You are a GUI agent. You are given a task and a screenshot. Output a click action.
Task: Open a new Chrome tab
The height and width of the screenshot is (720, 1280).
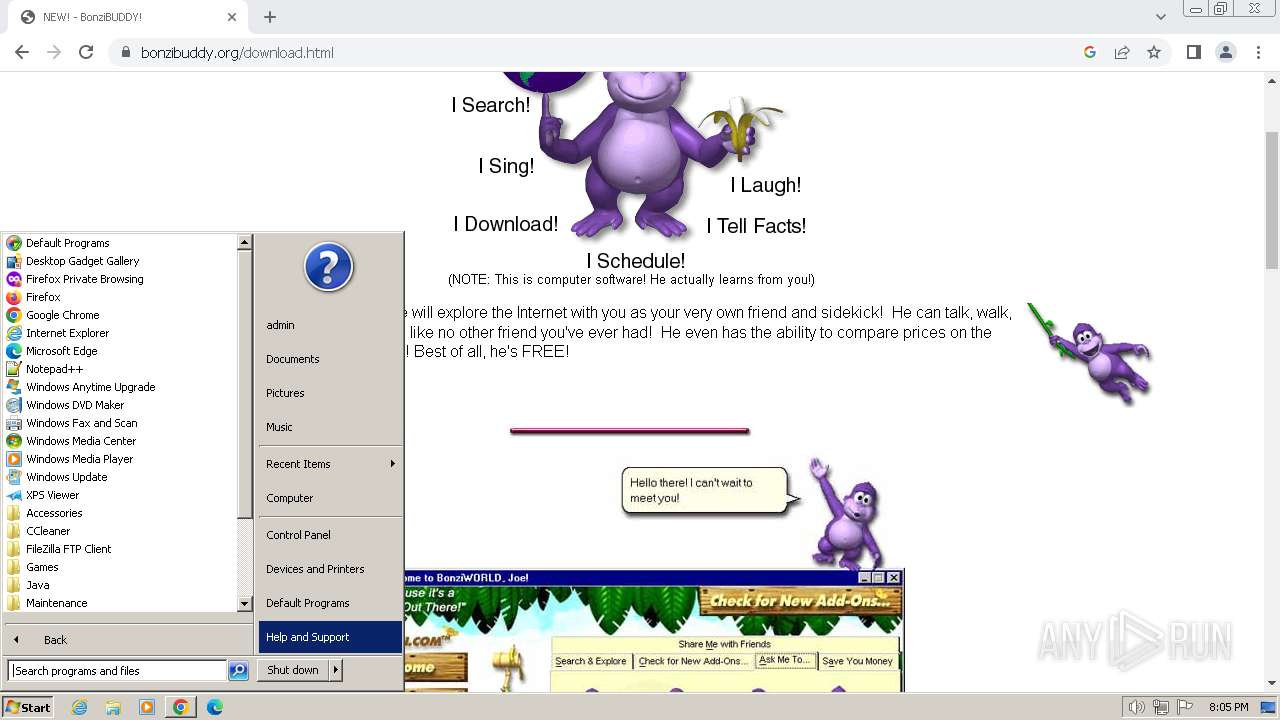pos(270,17)
